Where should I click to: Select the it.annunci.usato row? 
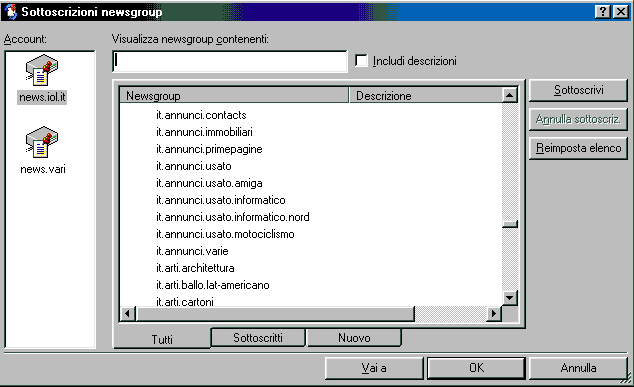(194, 166)
